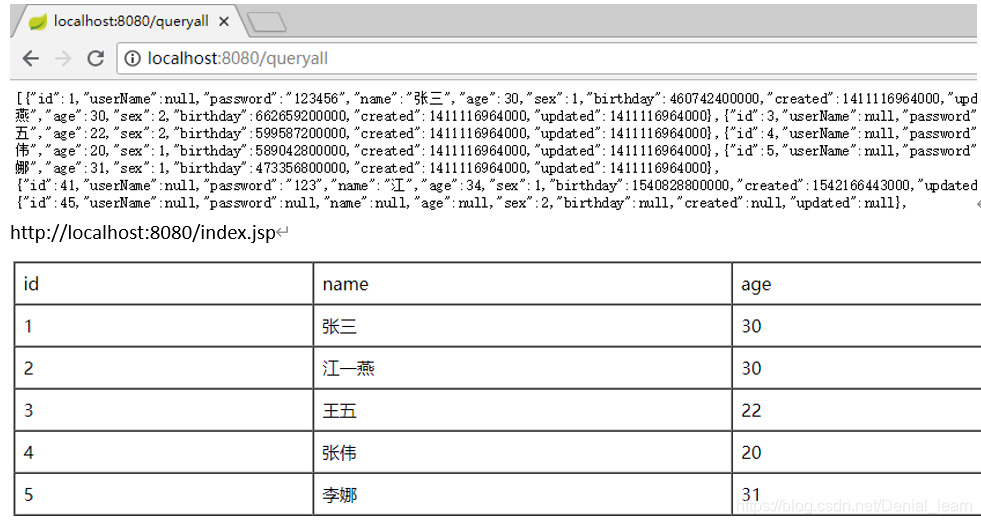Click id cell '4'
Screen dimensions: 981x524
pos(164,452)
